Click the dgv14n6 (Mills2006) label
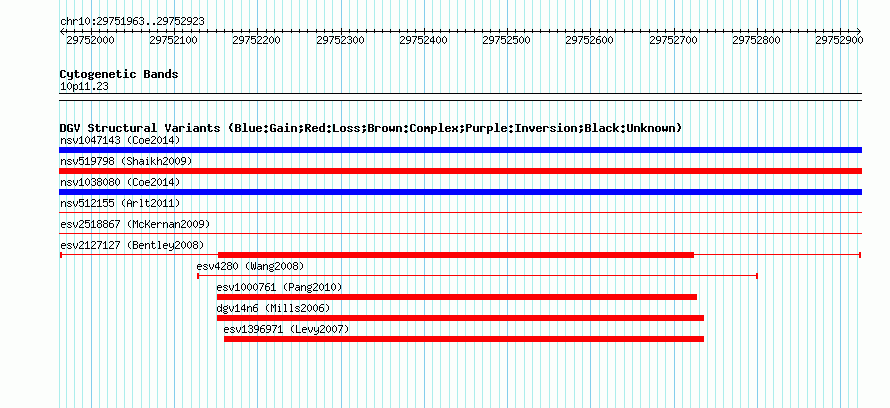The height and width of the screenshot is (408, 890). click(273, 308)
